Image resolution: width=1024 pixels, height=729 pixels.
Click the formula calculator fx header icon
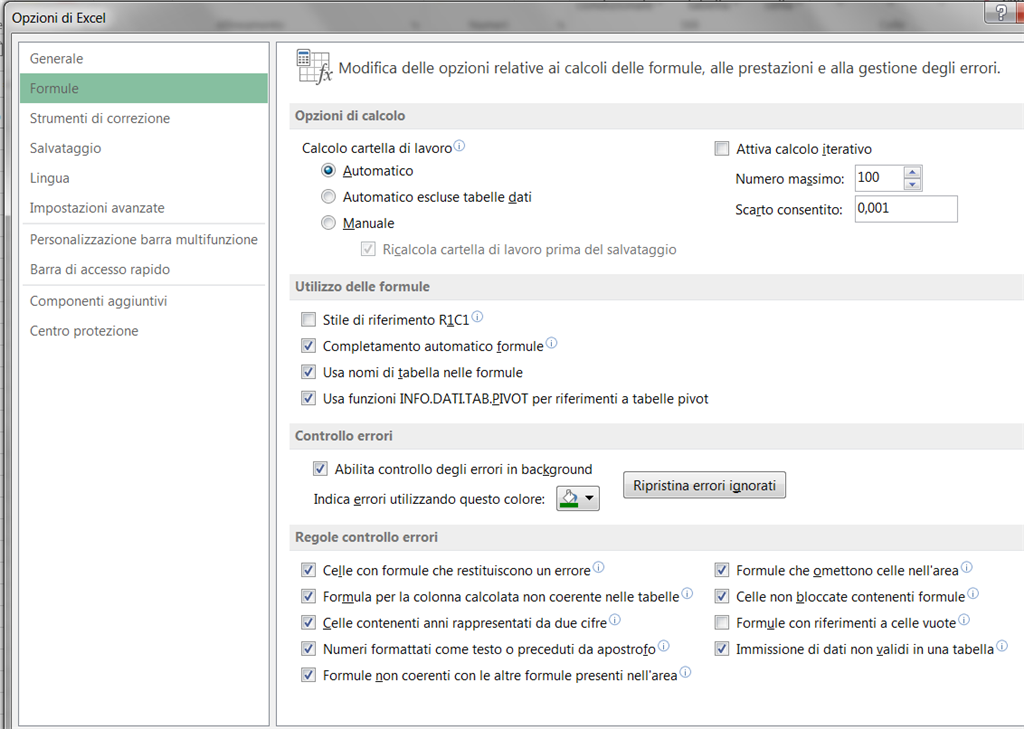point(314,67)
